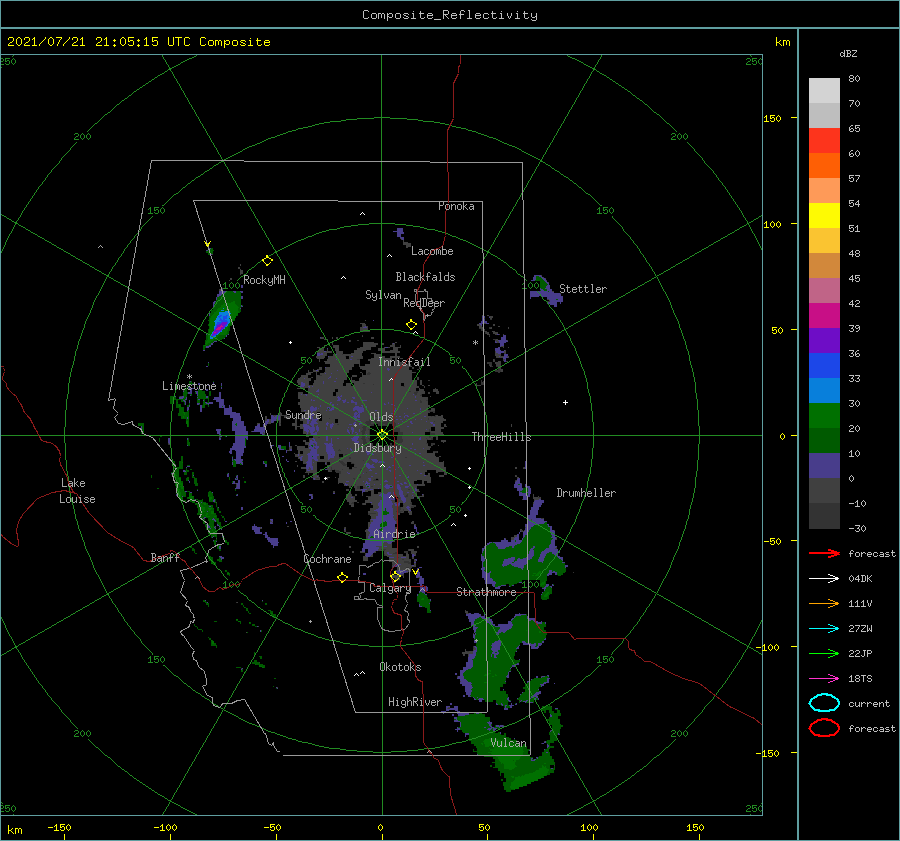Click the large green echo region west of Drumheller
This screenshot has height=841, width=900.
pos(522,557)
